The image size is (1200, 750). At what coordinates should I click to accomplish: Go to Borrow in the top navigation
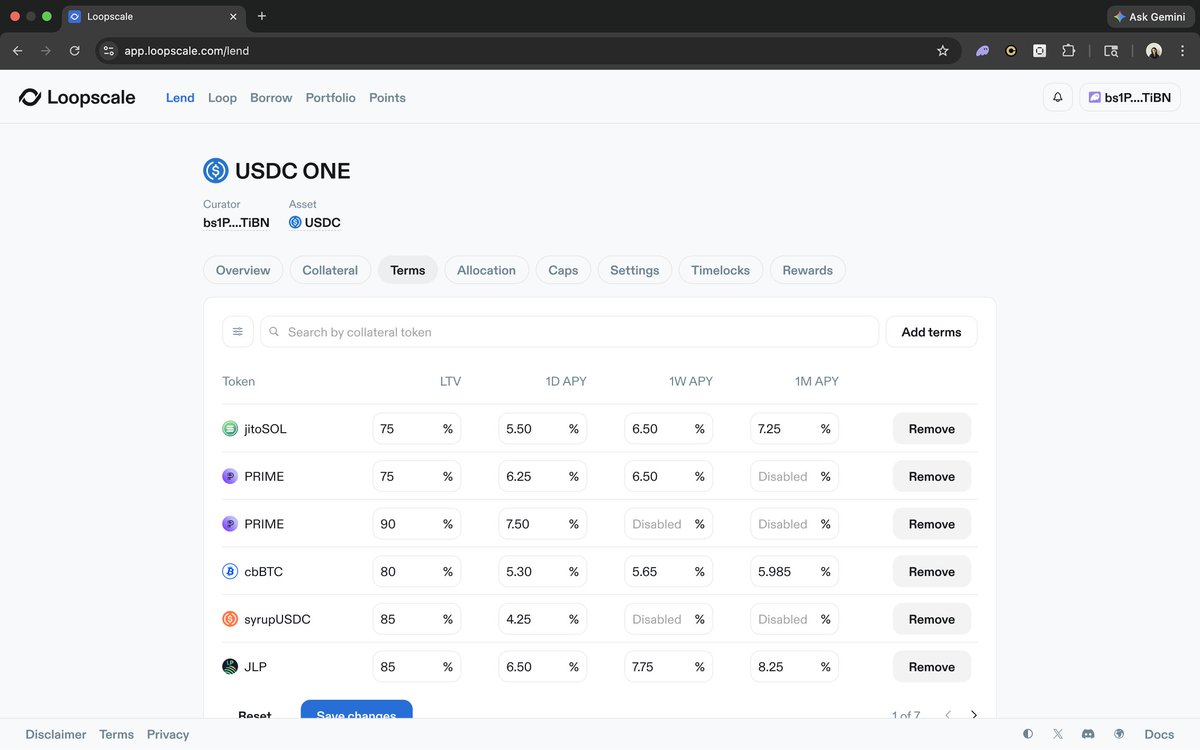point(271,98)
